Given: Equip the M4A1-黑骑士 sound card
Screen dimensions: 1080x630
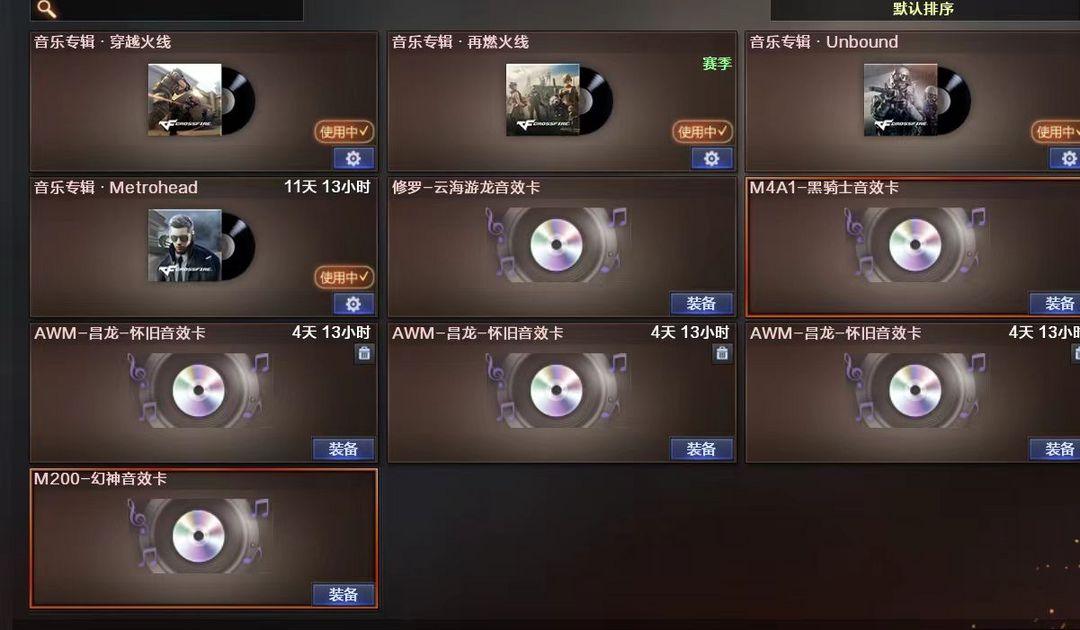Looking at the screenshot, I should [1057, 303].
